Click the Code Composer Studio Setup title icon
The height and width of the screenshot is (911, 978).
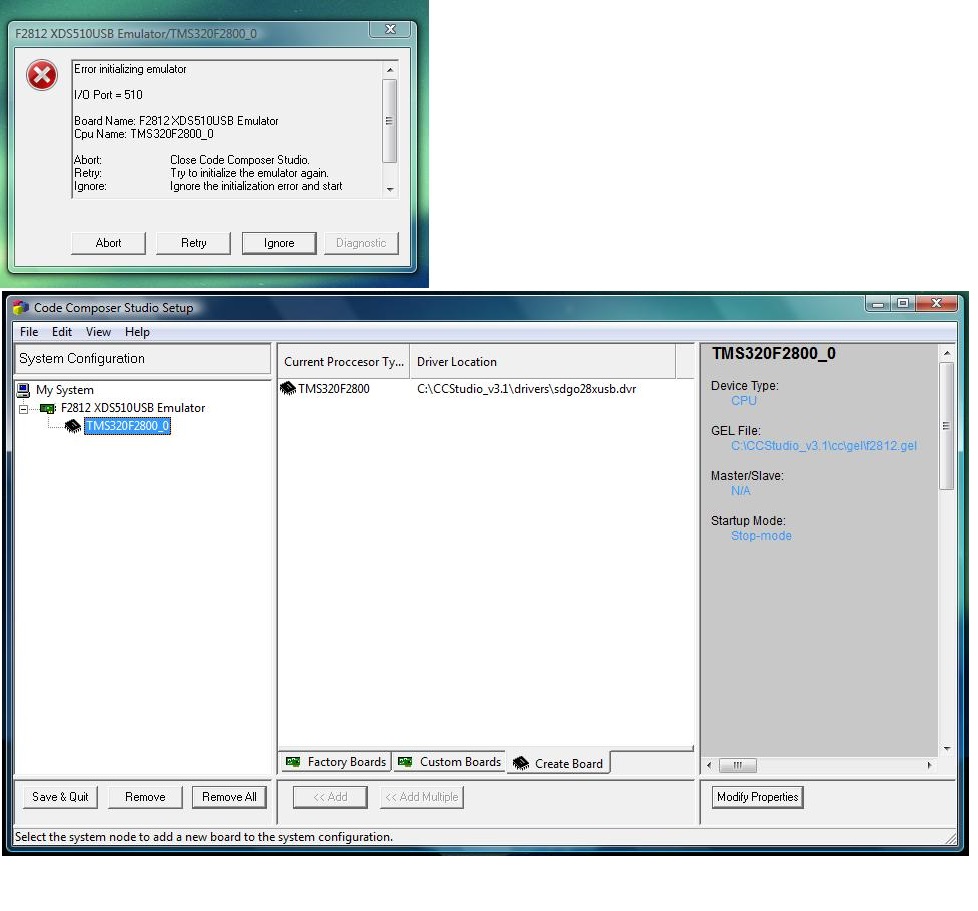(x=21, y=307)
